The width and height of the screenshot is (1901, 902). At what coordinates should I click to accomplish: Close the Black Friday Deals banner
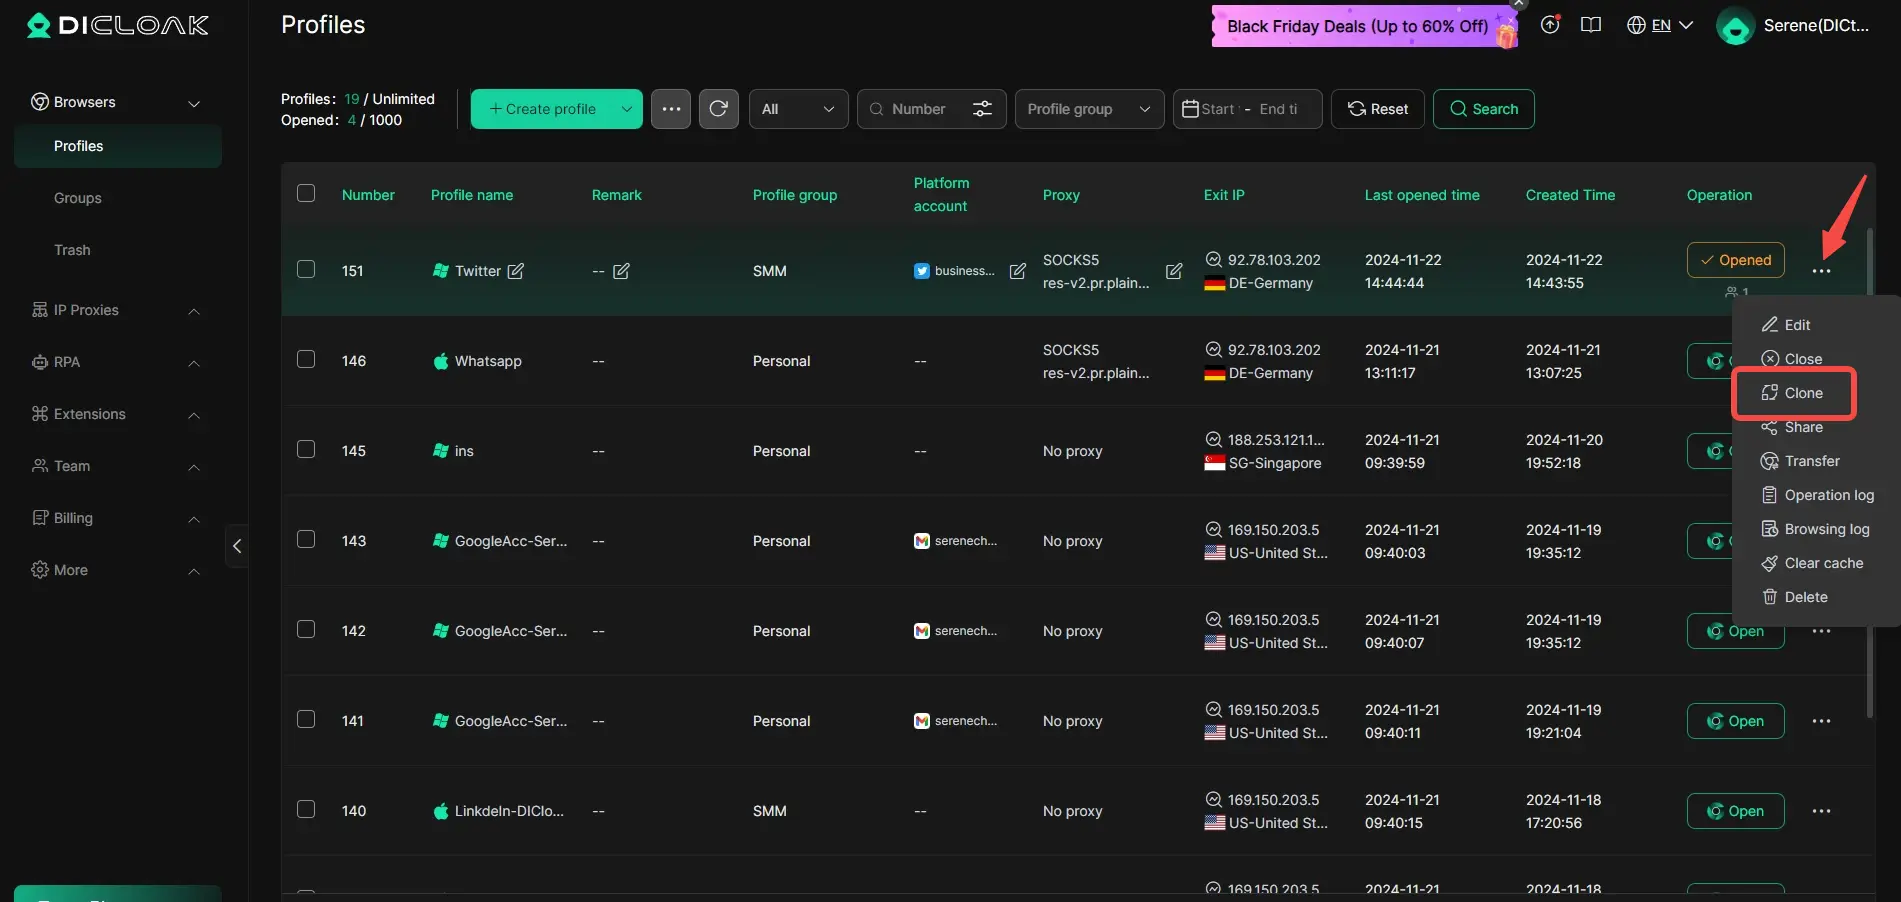point(1519,3)
